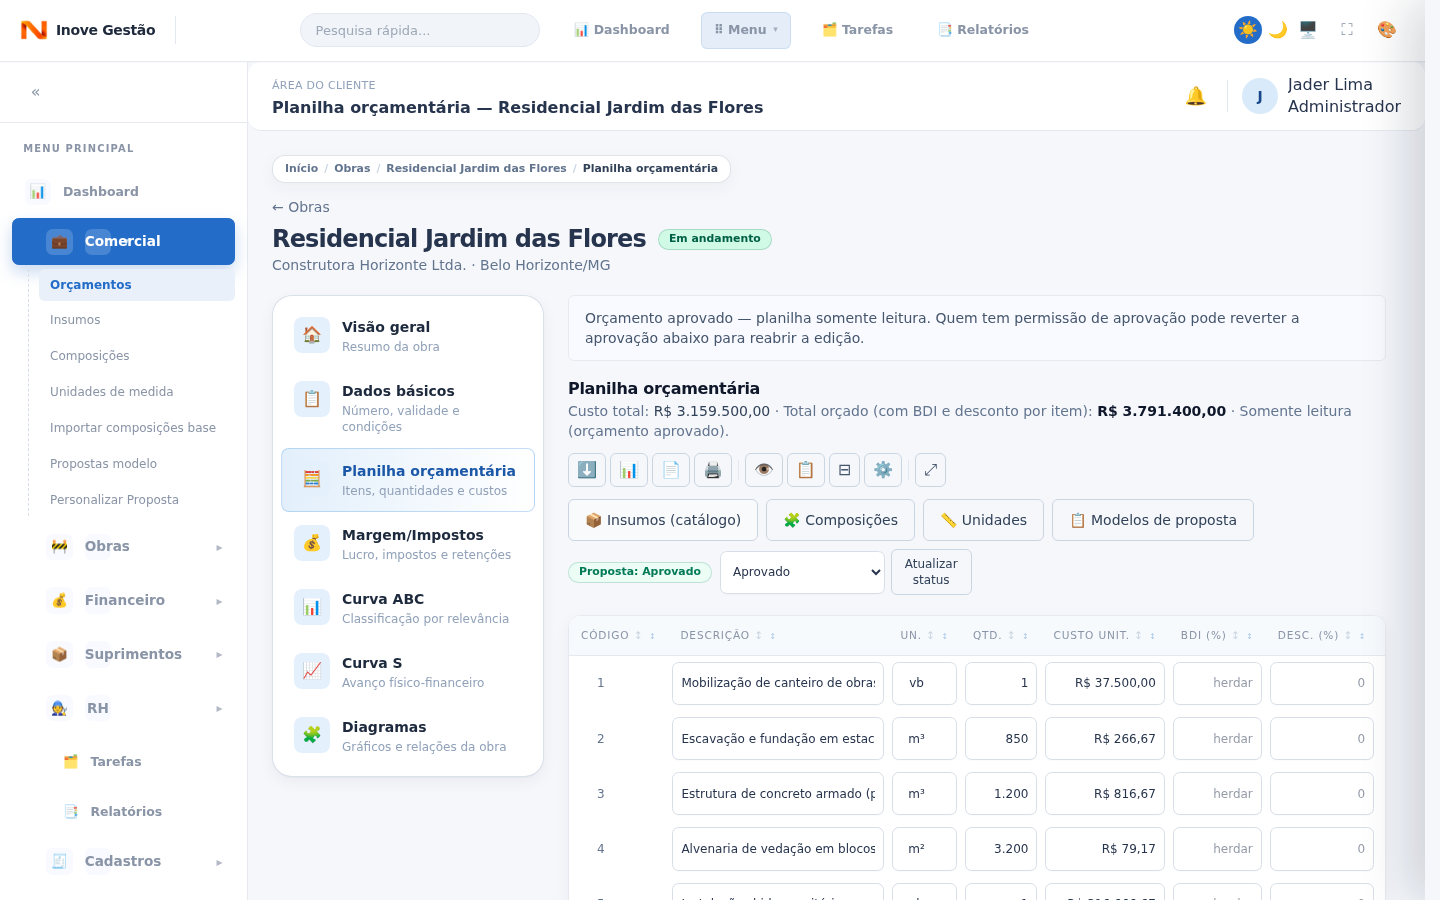The height and width of the screenshot is (900, 1440).
Task: Click Insumos submenu item in sidebar
Action: coord(137,320)
